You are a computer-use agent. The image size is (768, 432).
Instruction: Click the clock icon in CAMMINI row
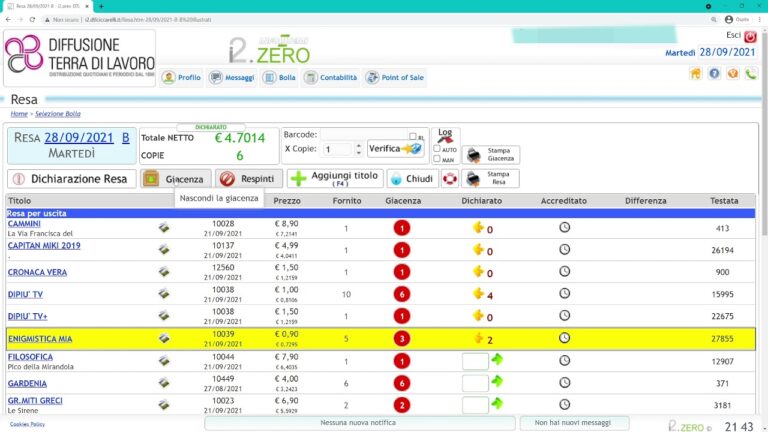(564, 227)
